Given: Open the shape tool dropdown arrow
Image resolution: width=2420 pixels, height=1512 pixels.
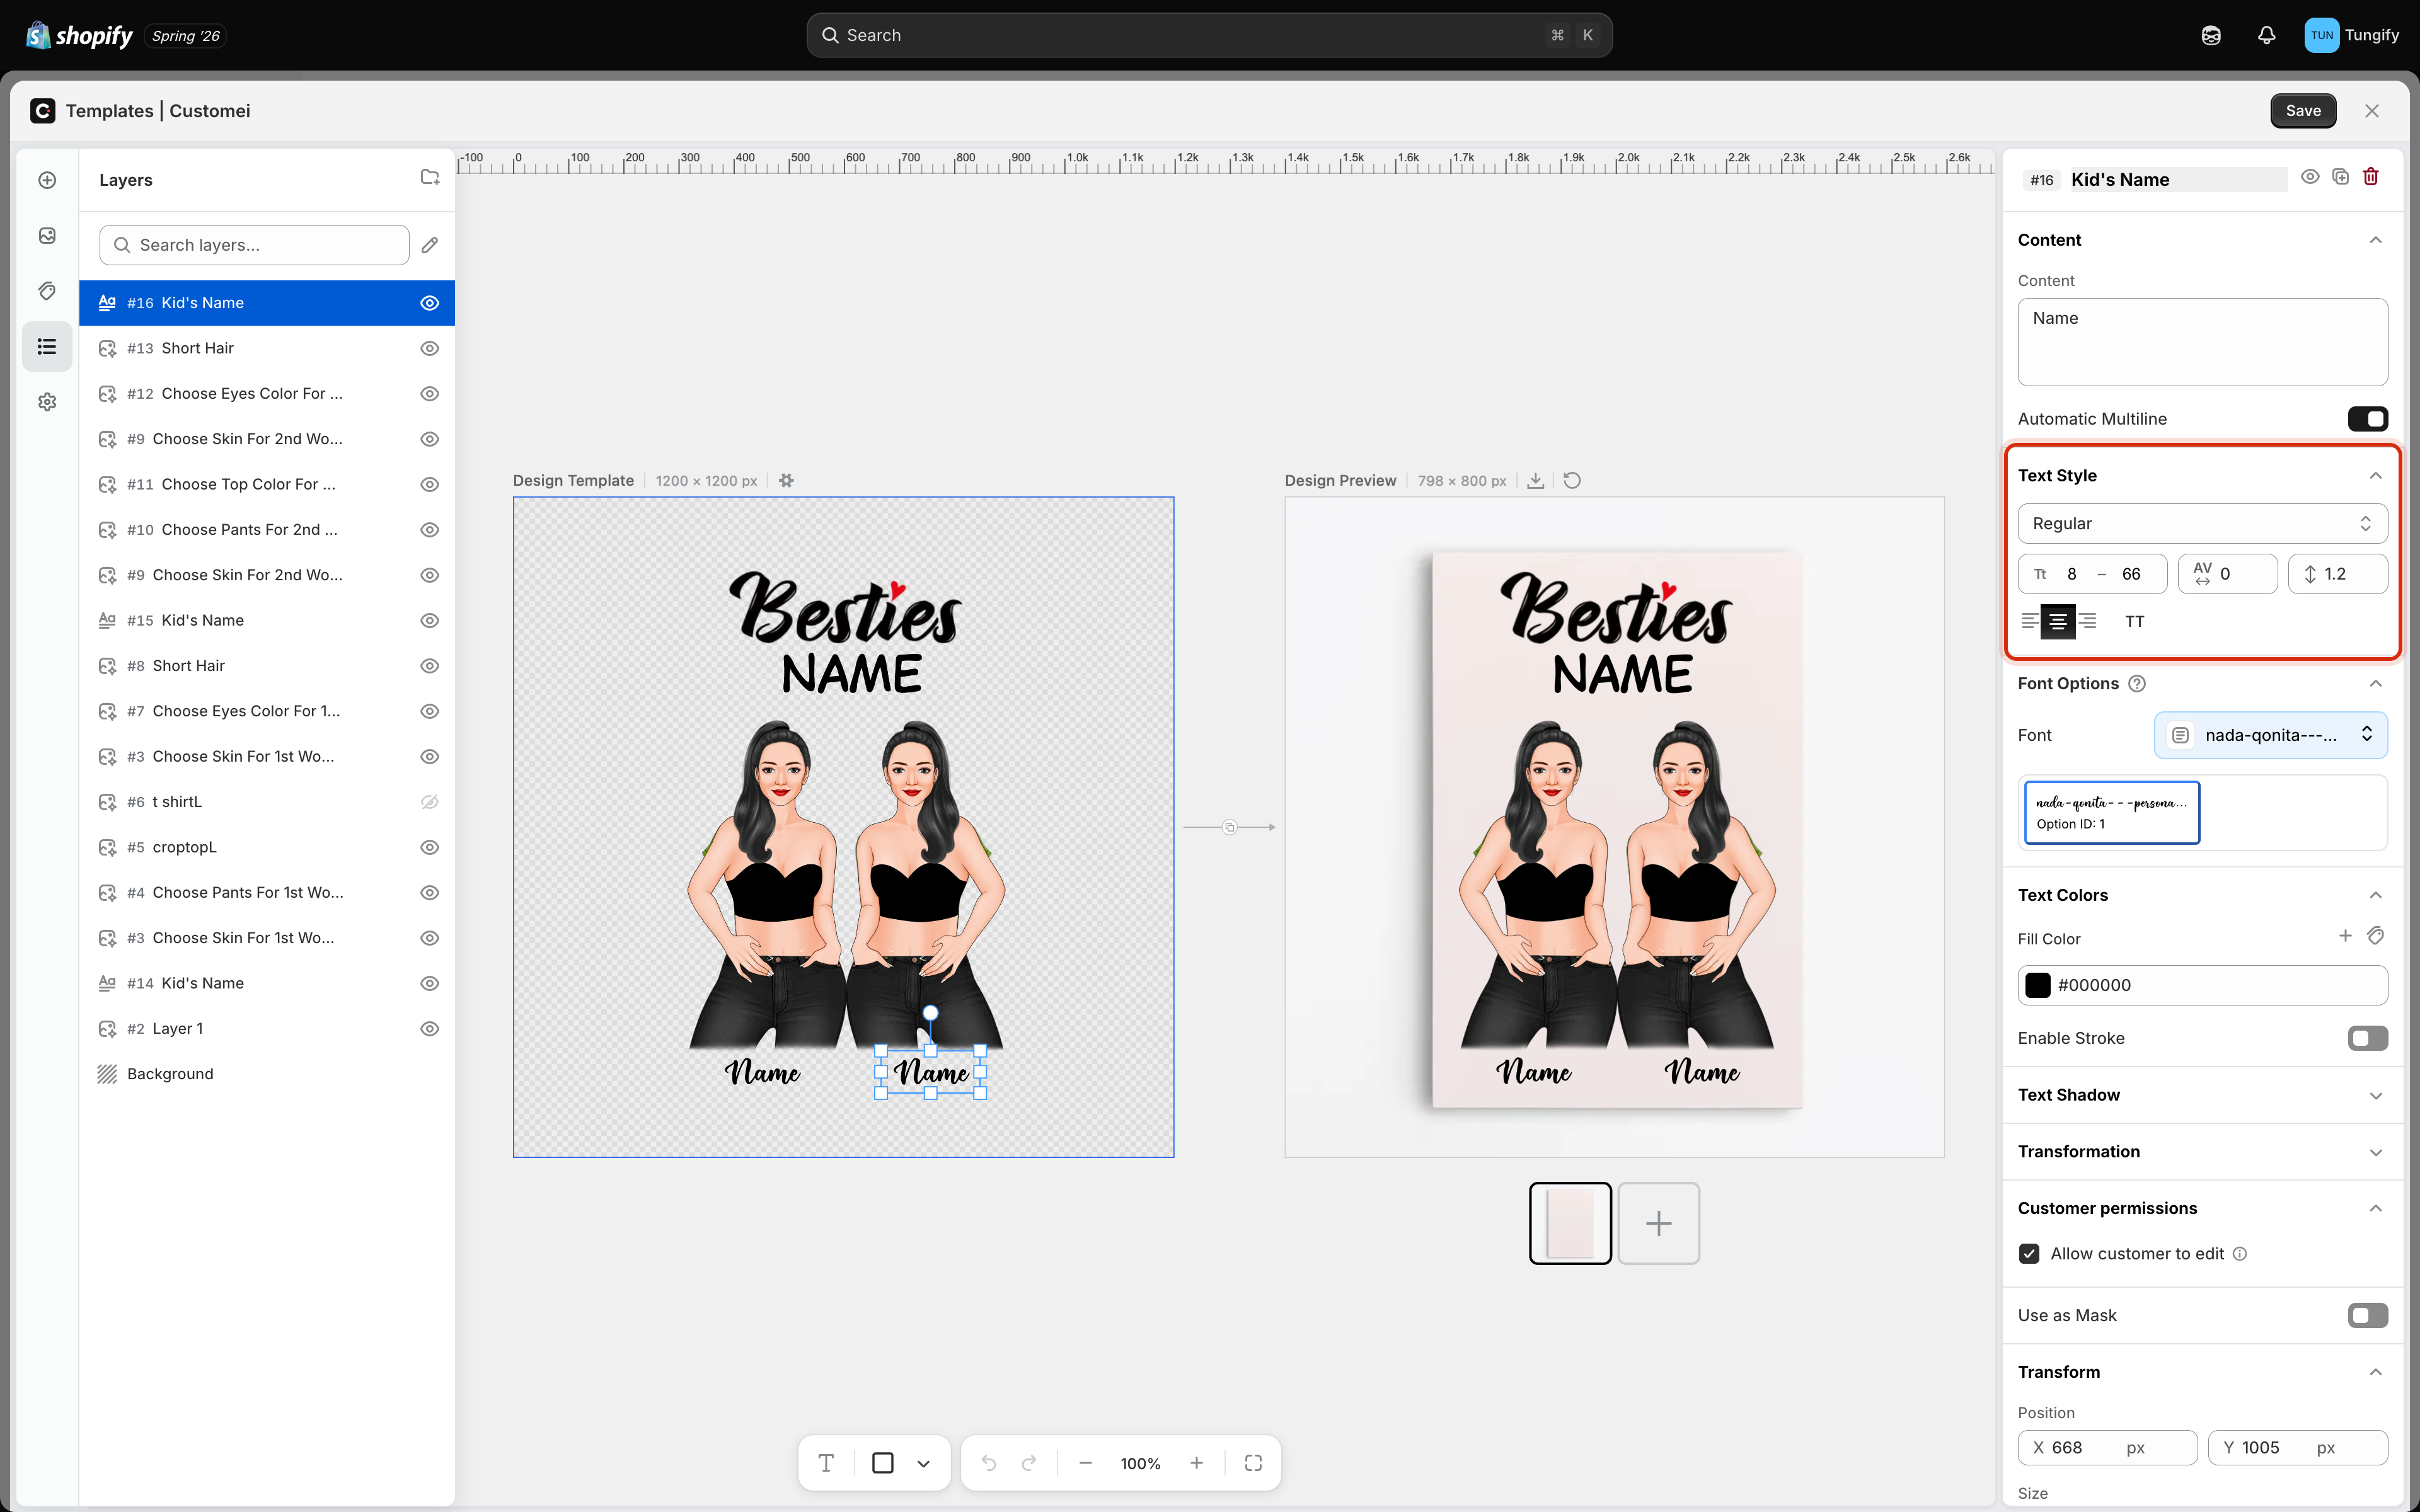Looking at the screenshot, I should point(924,1463).
